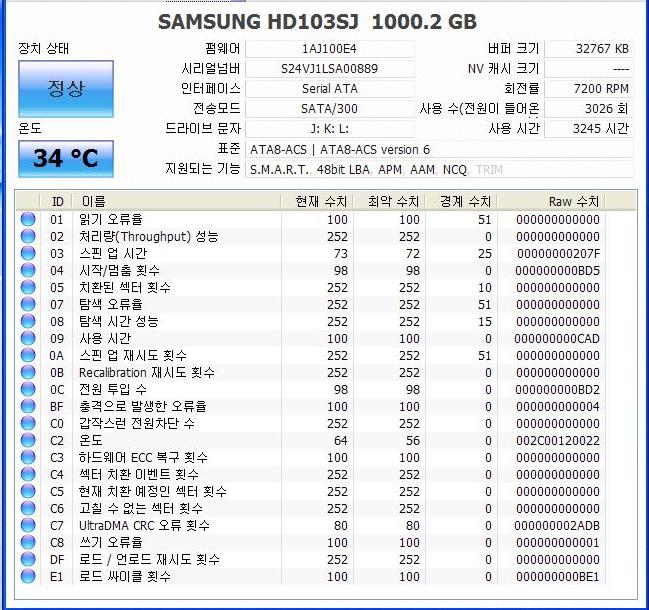Screen dimensions: 649x610
Task: Click the 34 °C temperature button
Action: click(x=66, y=159)
